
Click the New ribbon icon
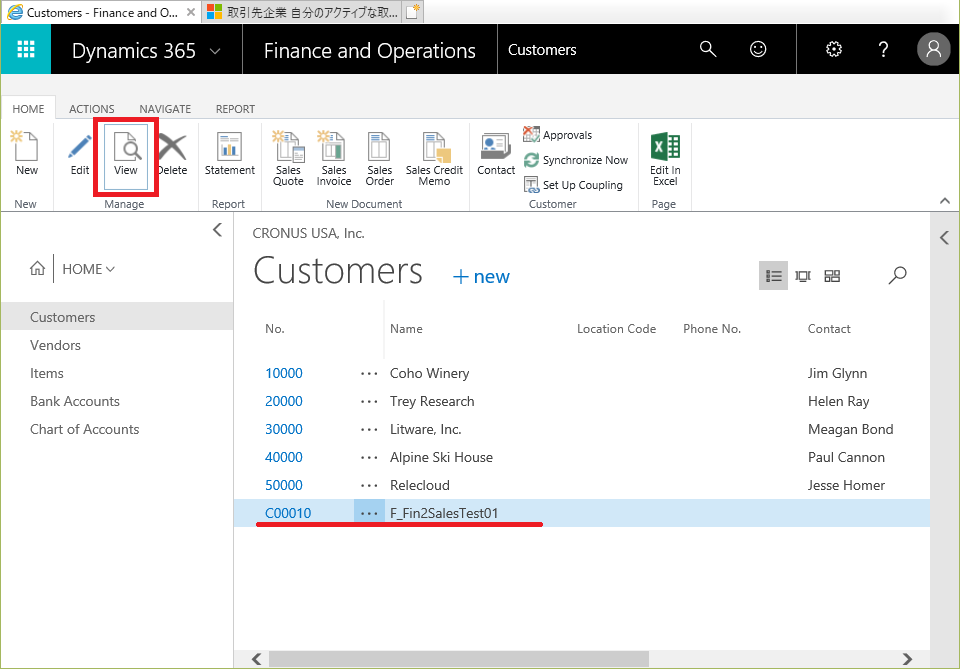point(26,153)
